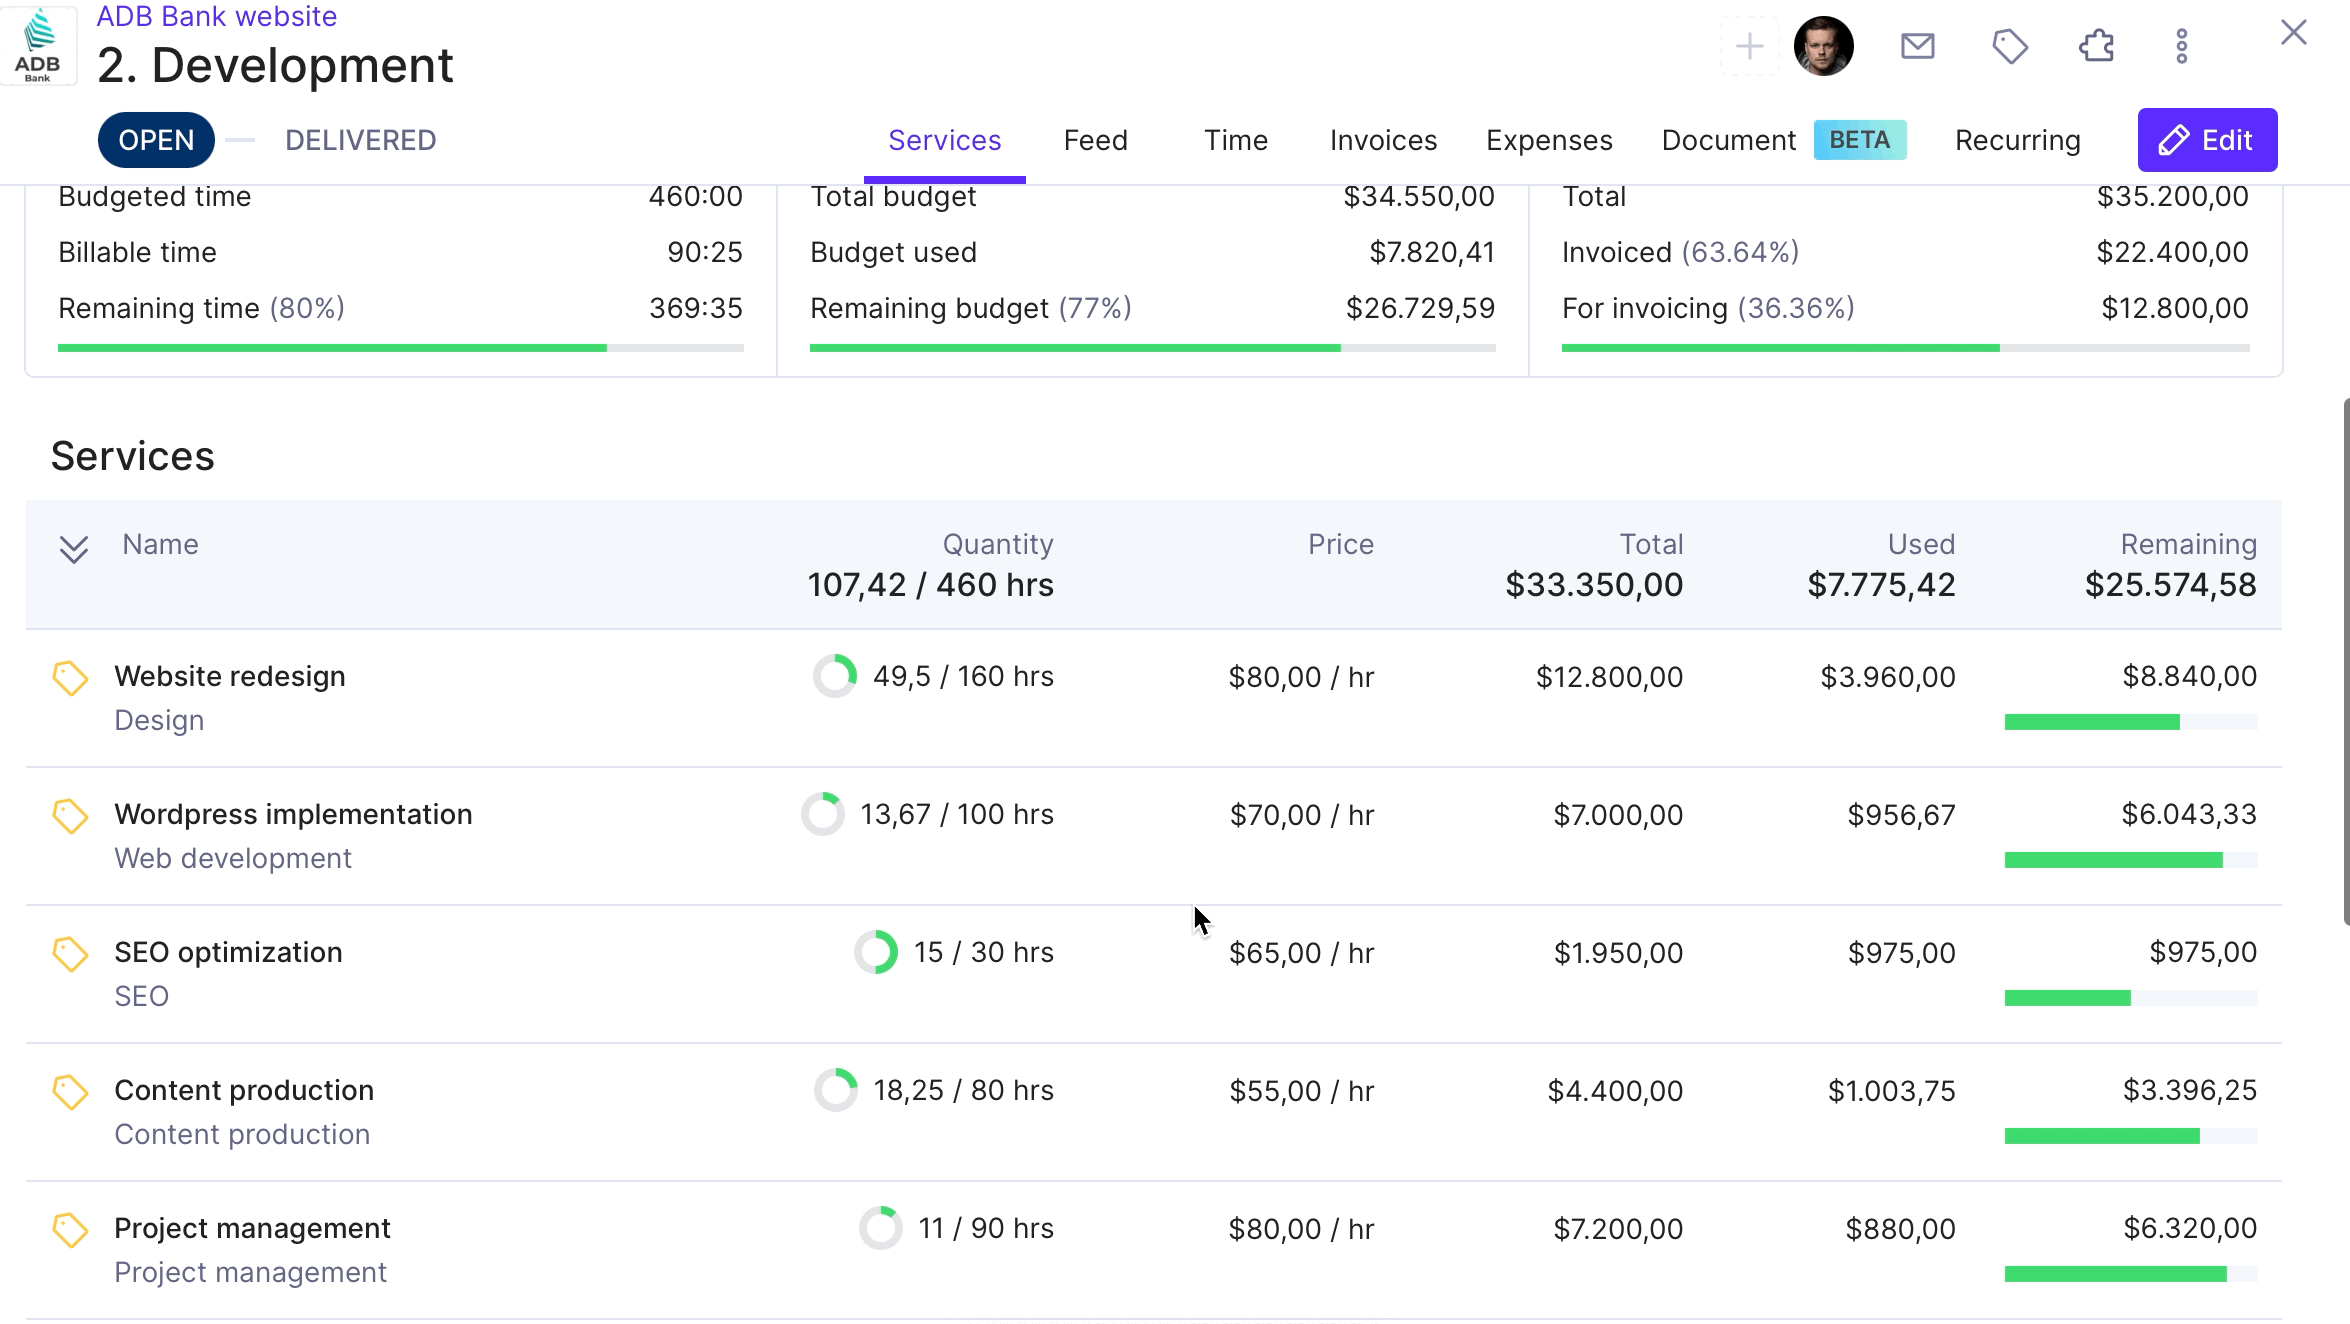This screenshot has width=2350, height=1324.
Task: Click the tag icon beside Project management
Action: (x=70, y=1230)
